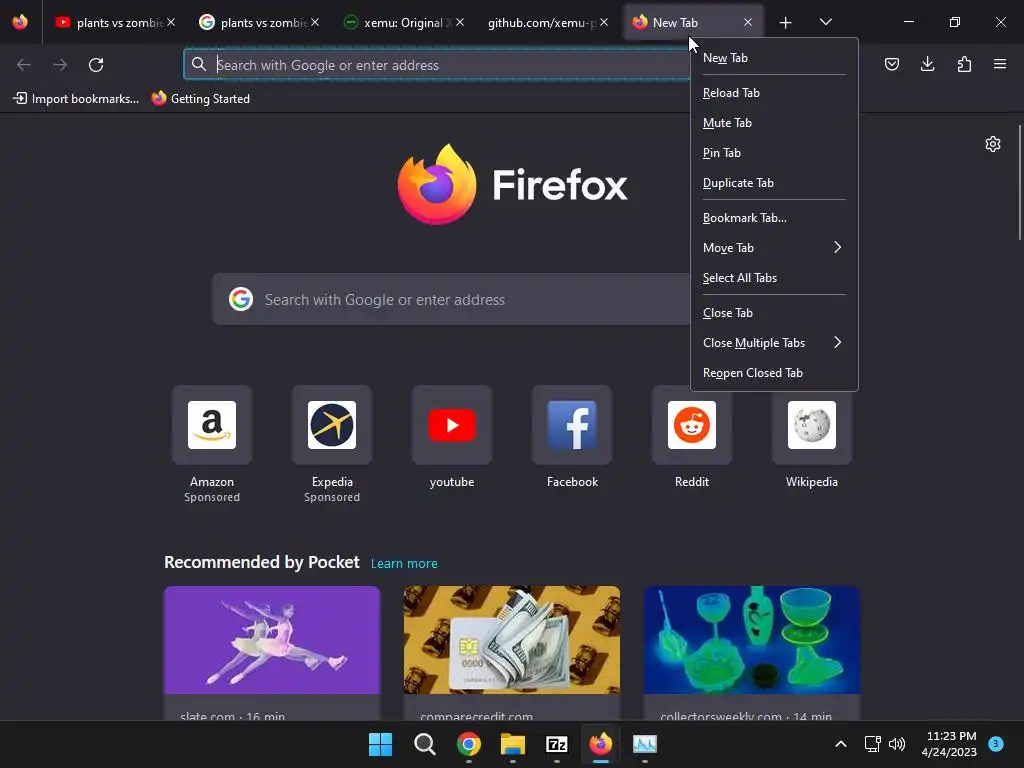This screenshot has height=768, width=1024.
Task: Follow the Pocket Learn more link
Action: (404, 564)
